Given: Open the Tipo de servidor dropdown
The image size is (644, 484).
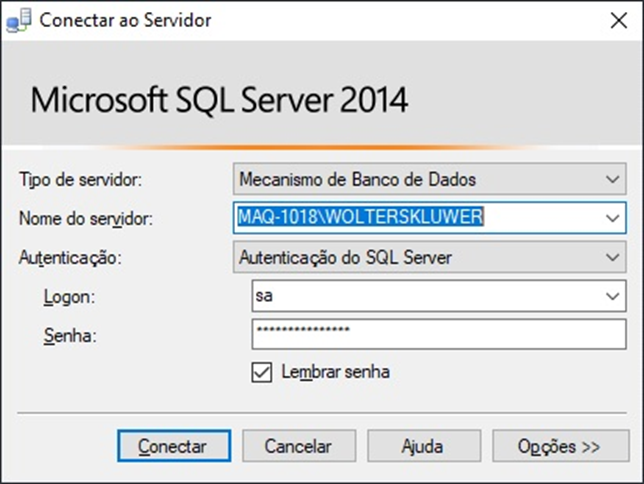Looking at the screenshot, I should pos(430,179).
